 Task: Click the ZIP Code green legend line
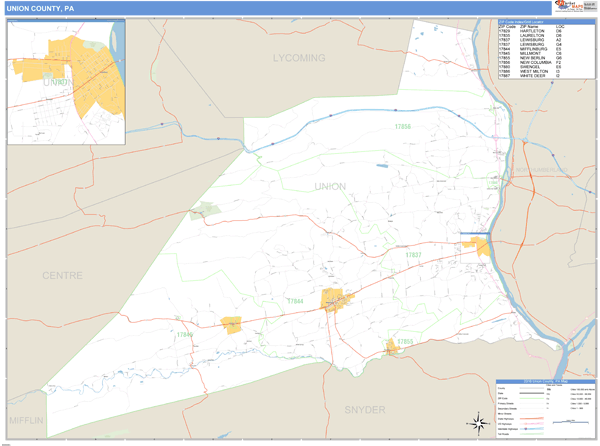[x=532, y=399]
